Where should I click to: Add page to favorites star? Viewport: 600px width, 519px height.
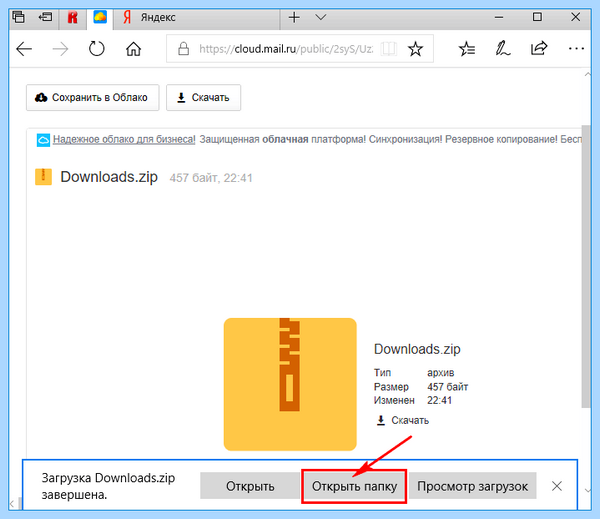[x=415, y=49]
